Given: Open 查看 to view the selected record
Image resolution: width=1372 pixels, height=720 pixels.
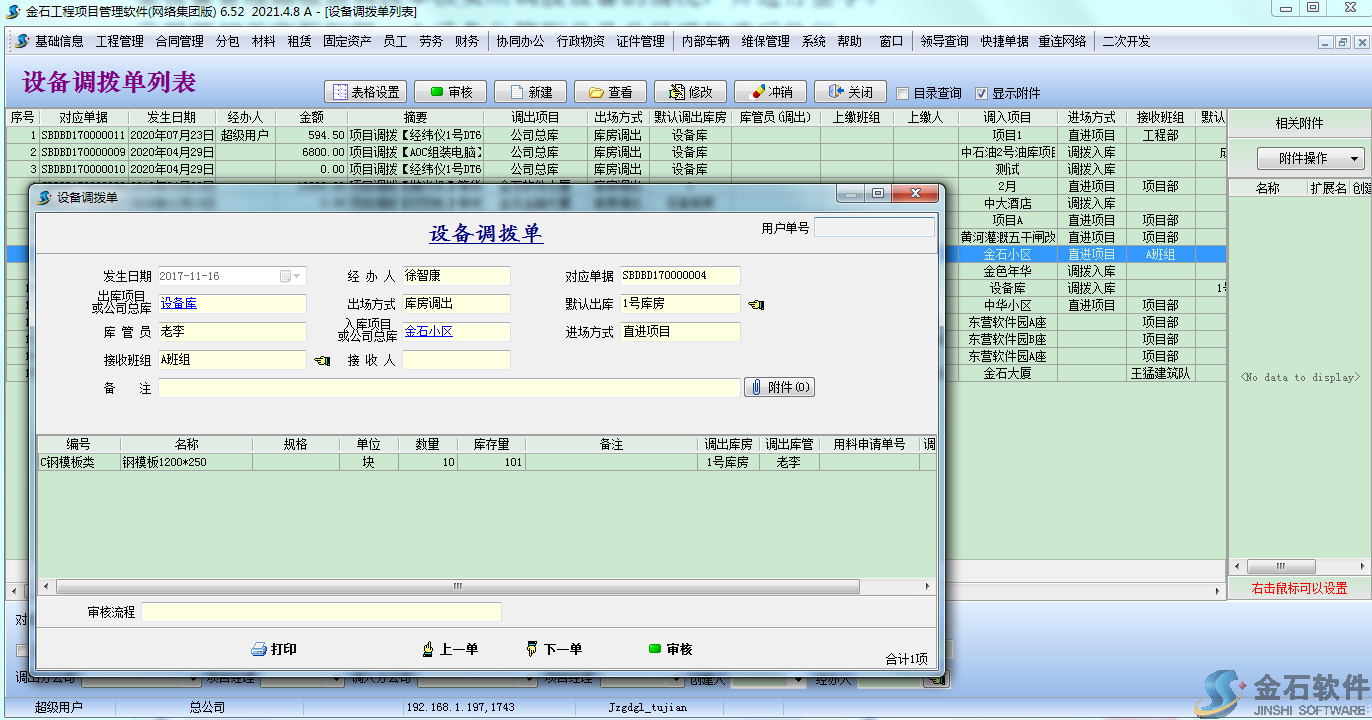Looking at the screenshot, I should [610, 90].
